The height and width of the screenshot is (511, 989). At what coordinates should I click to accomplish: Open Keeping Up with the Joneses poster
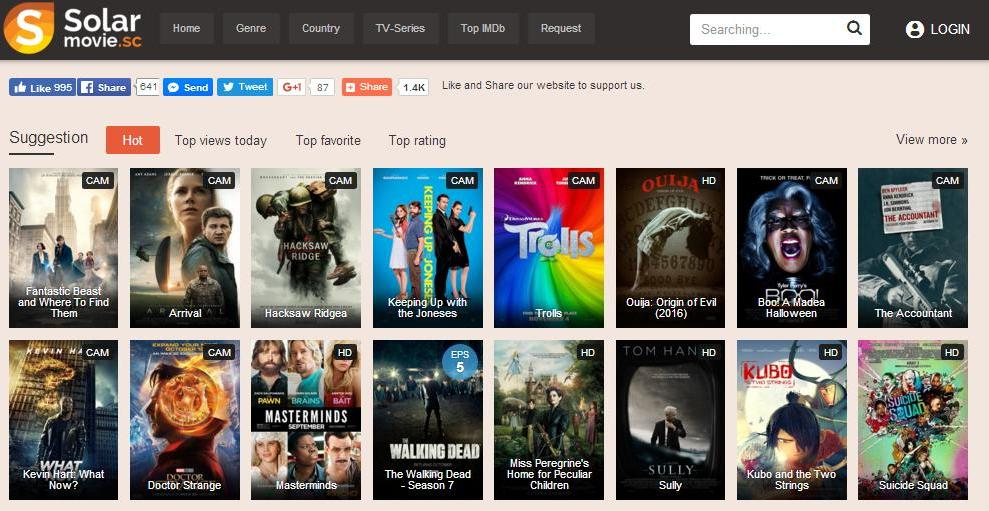pos(428,248)
